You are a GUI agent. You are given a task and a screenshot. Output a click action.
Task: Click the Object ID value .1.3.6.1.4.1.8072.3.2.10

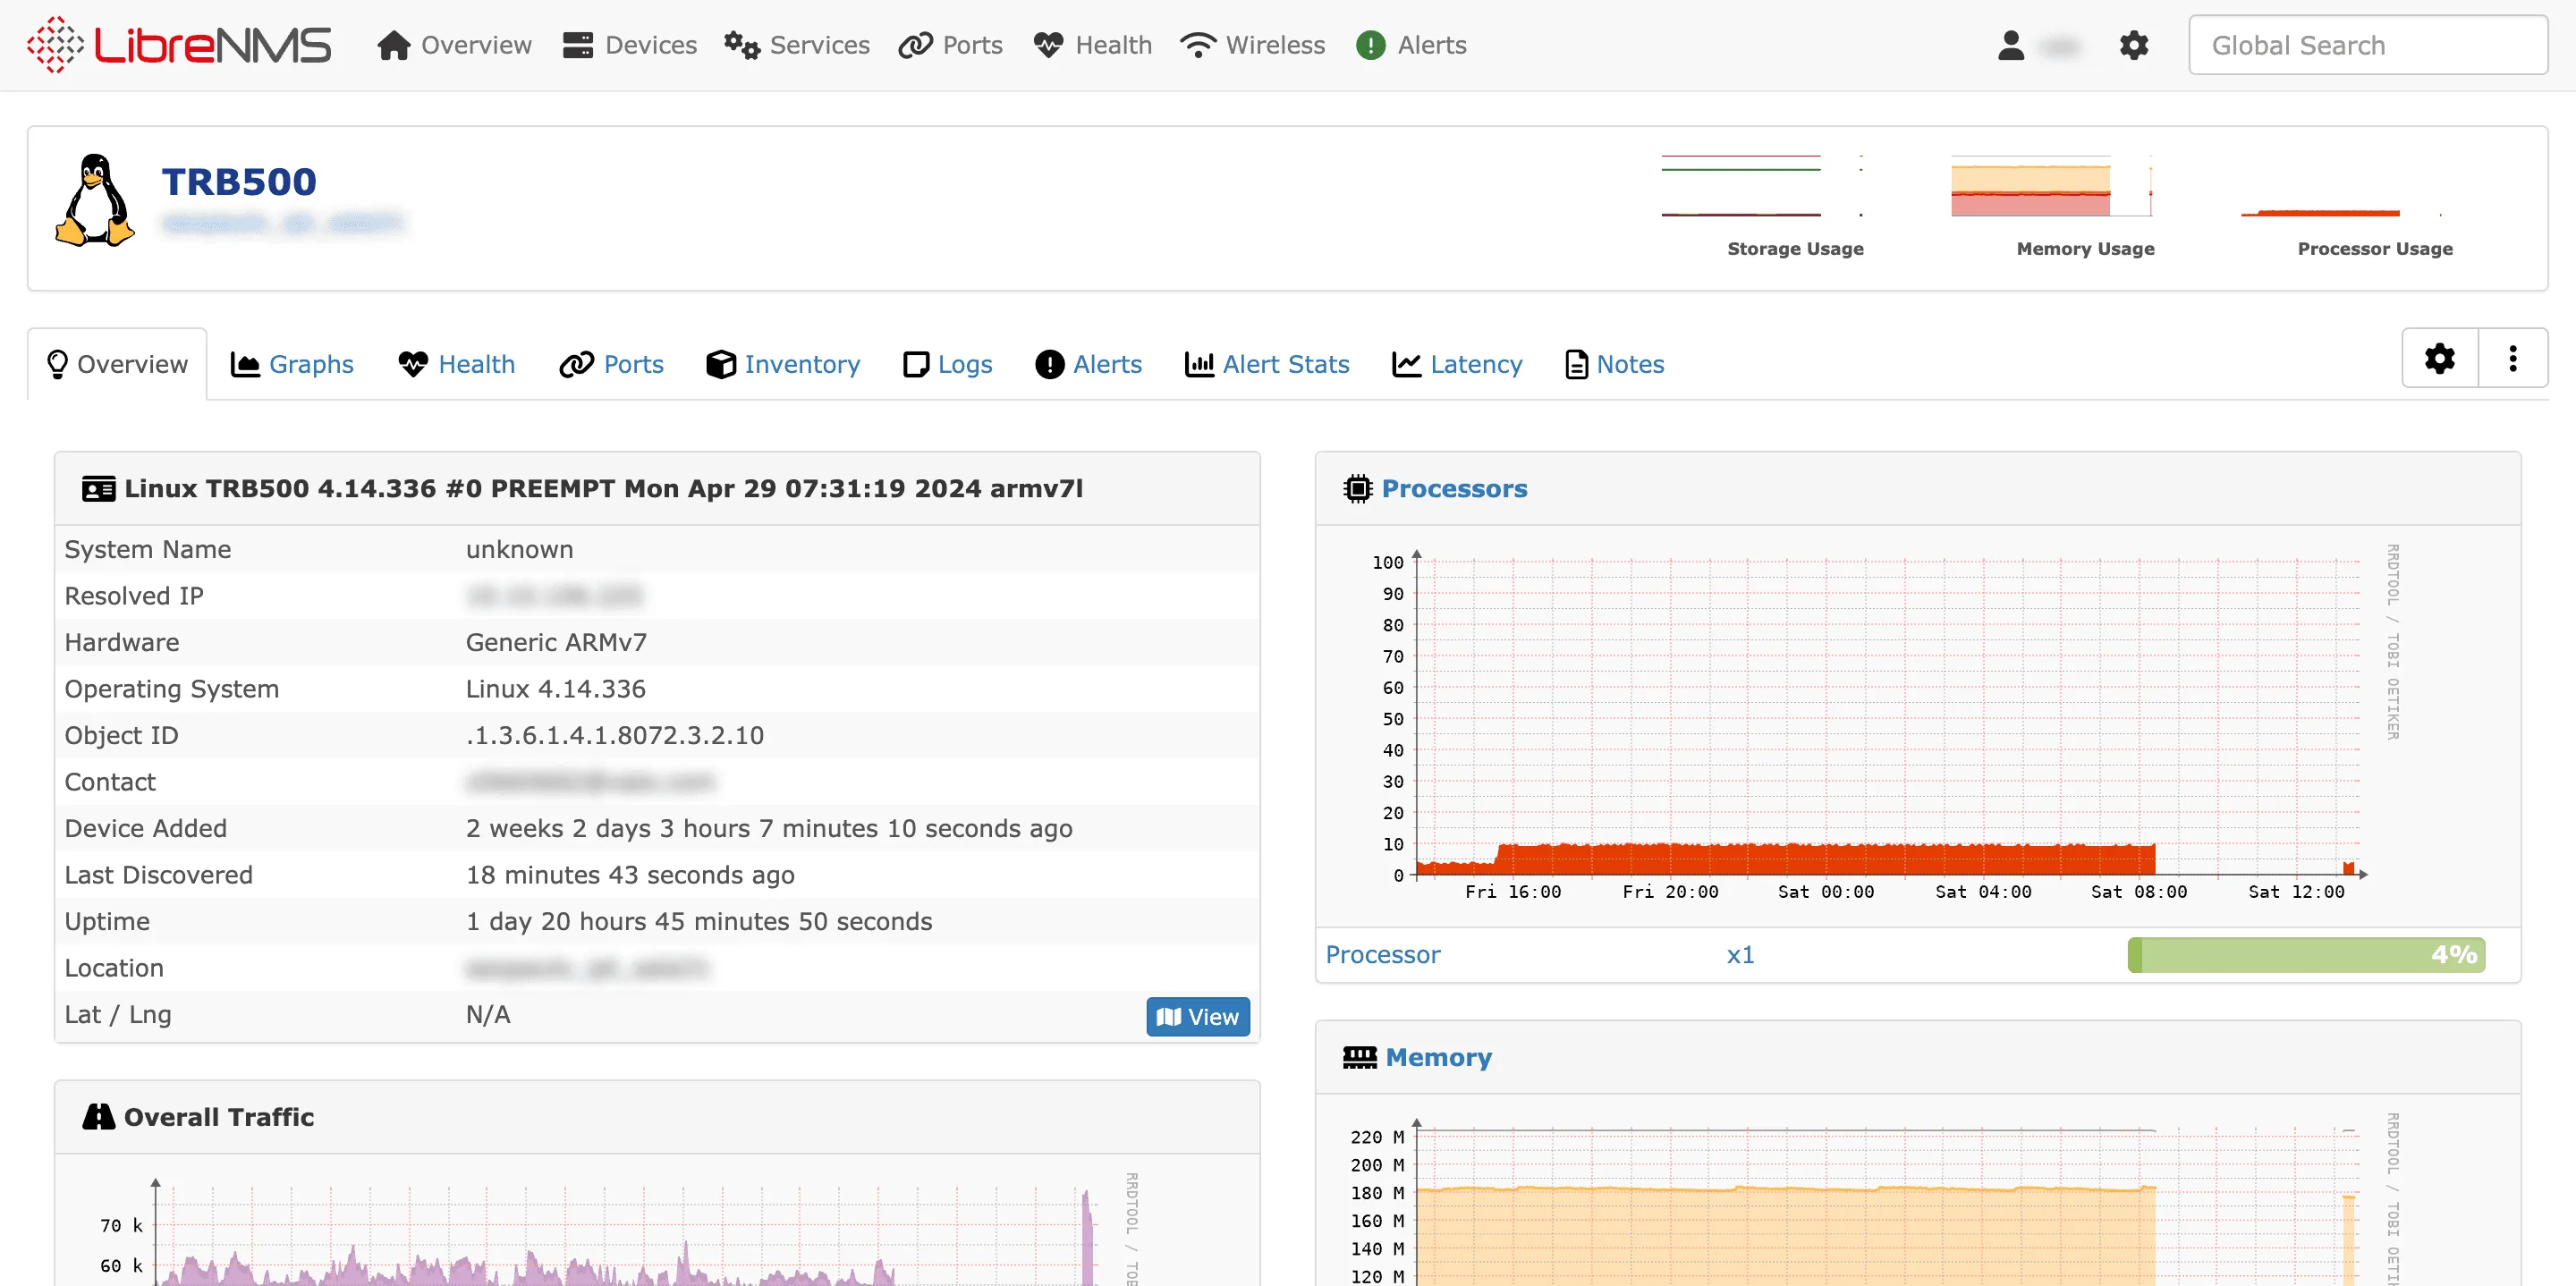click(615, 736)
